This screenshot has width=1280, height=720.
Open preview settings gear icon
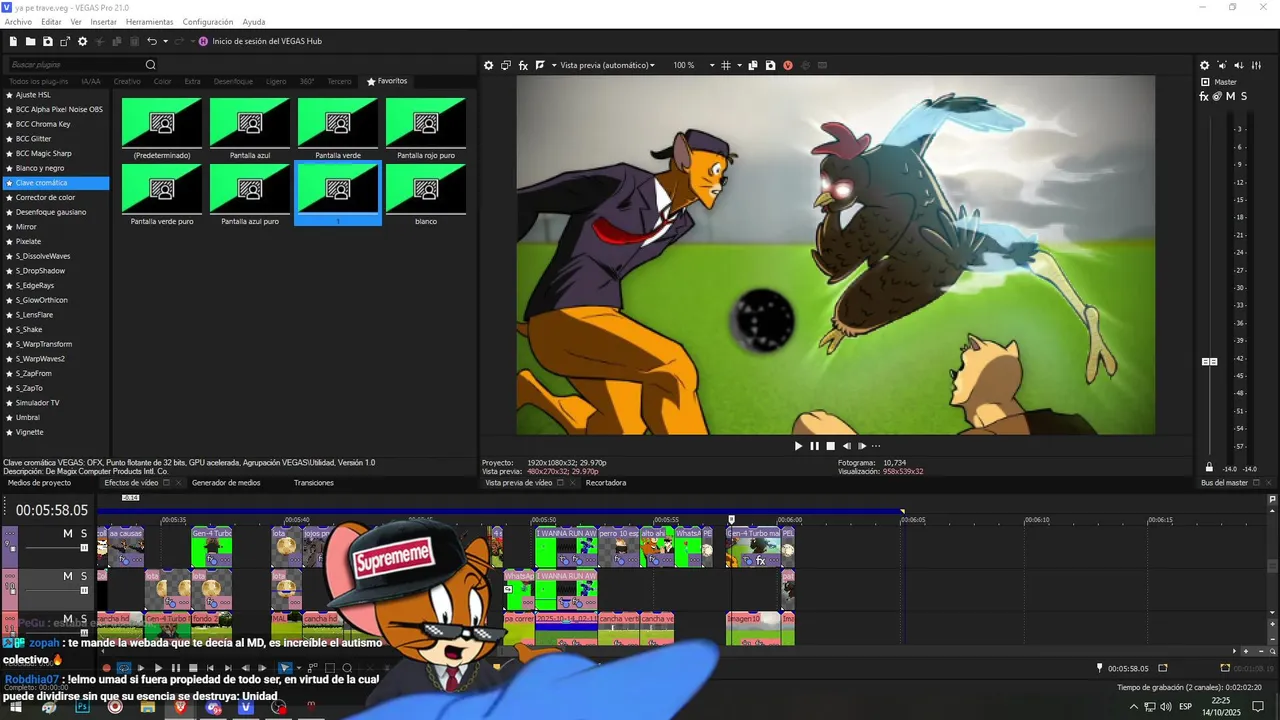[x=488, y=65]
